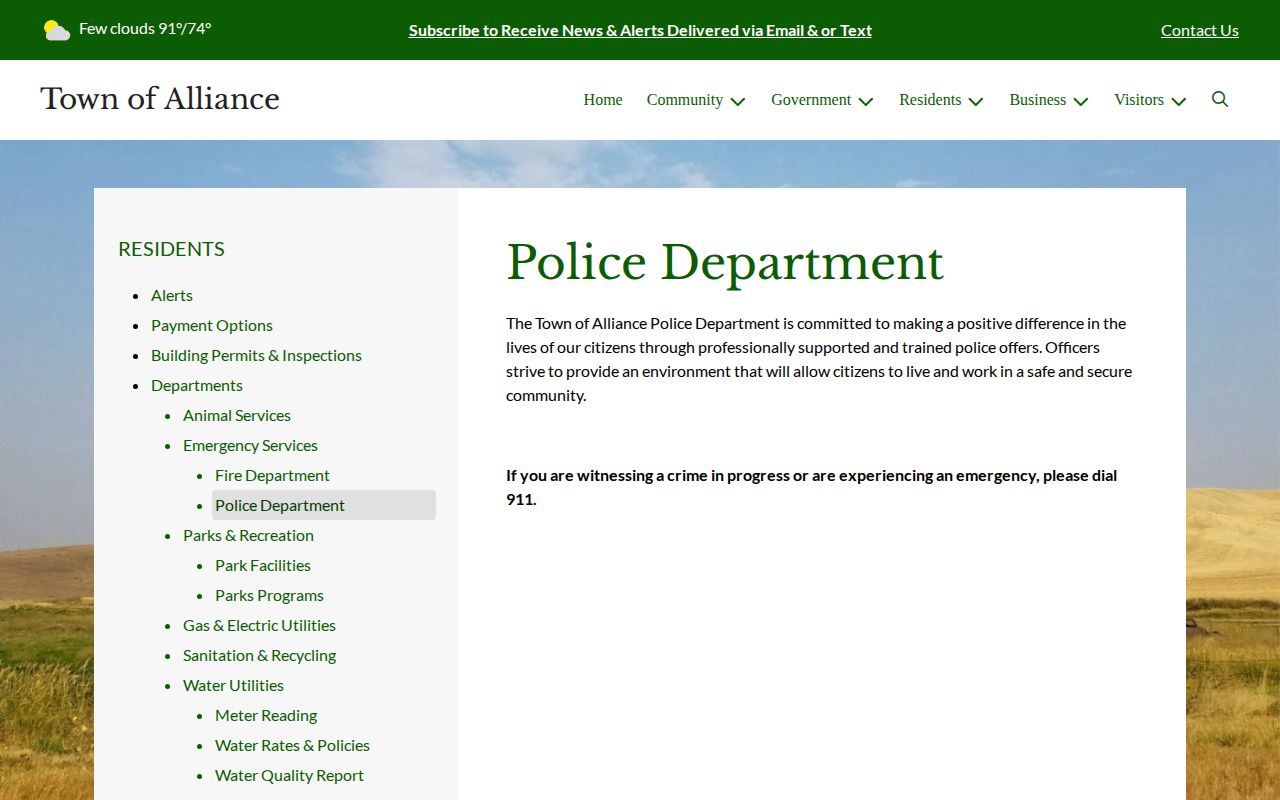Open Sanitation & Recycling sidebar link

tap(259, 655)
